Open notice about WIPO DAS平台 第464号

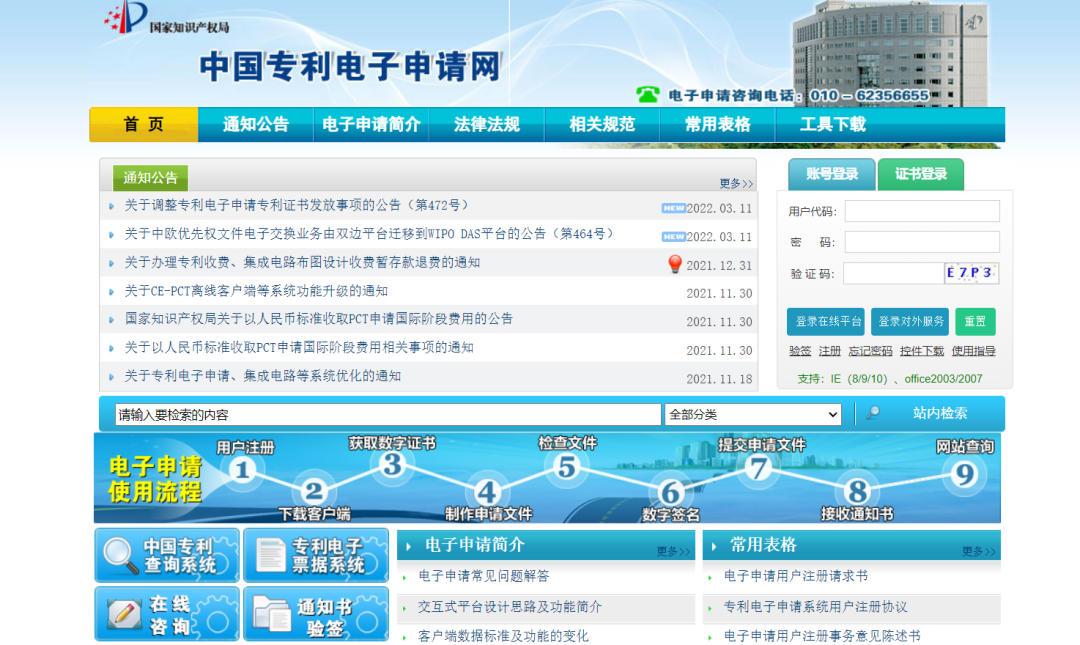(x=370, y=234)
